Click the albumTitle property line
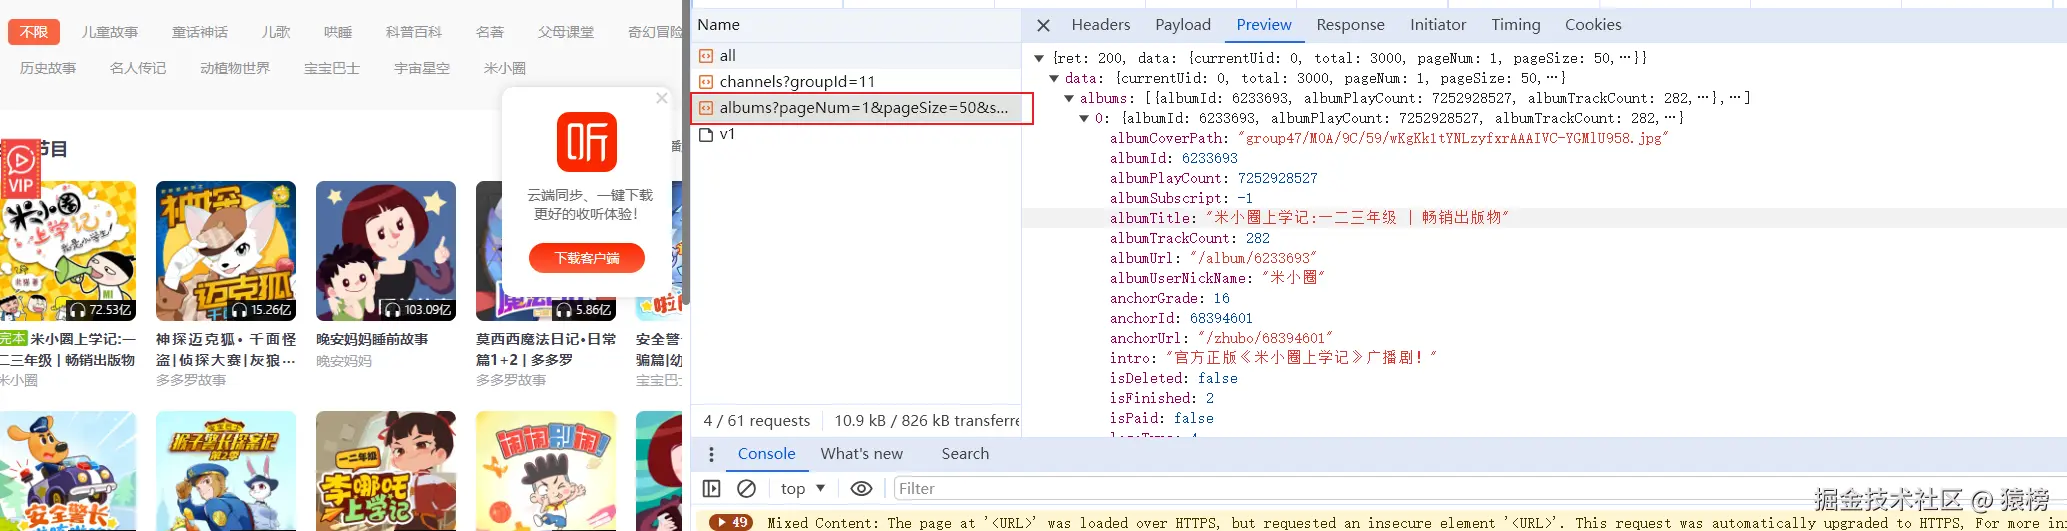This screenshot has height=531, width=2067. 1545,218
